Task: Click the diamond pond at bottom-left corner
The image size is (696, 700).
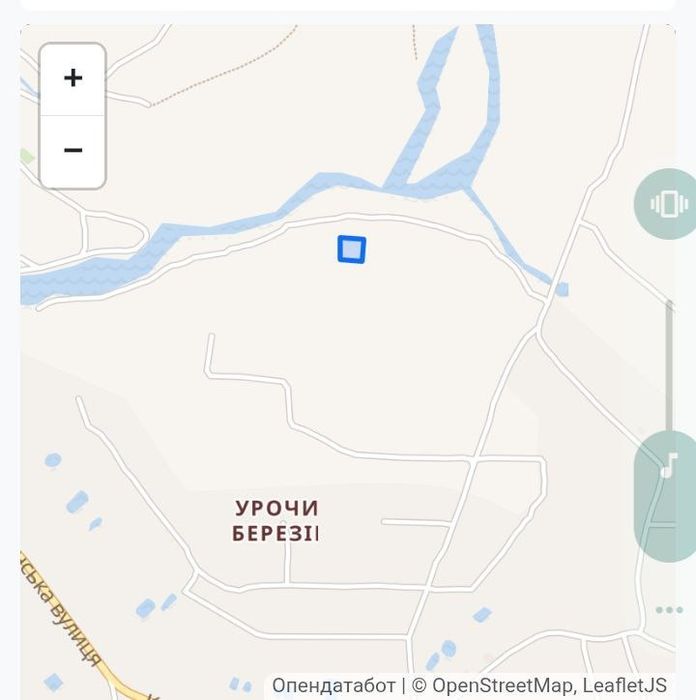Action: point(53,682)
